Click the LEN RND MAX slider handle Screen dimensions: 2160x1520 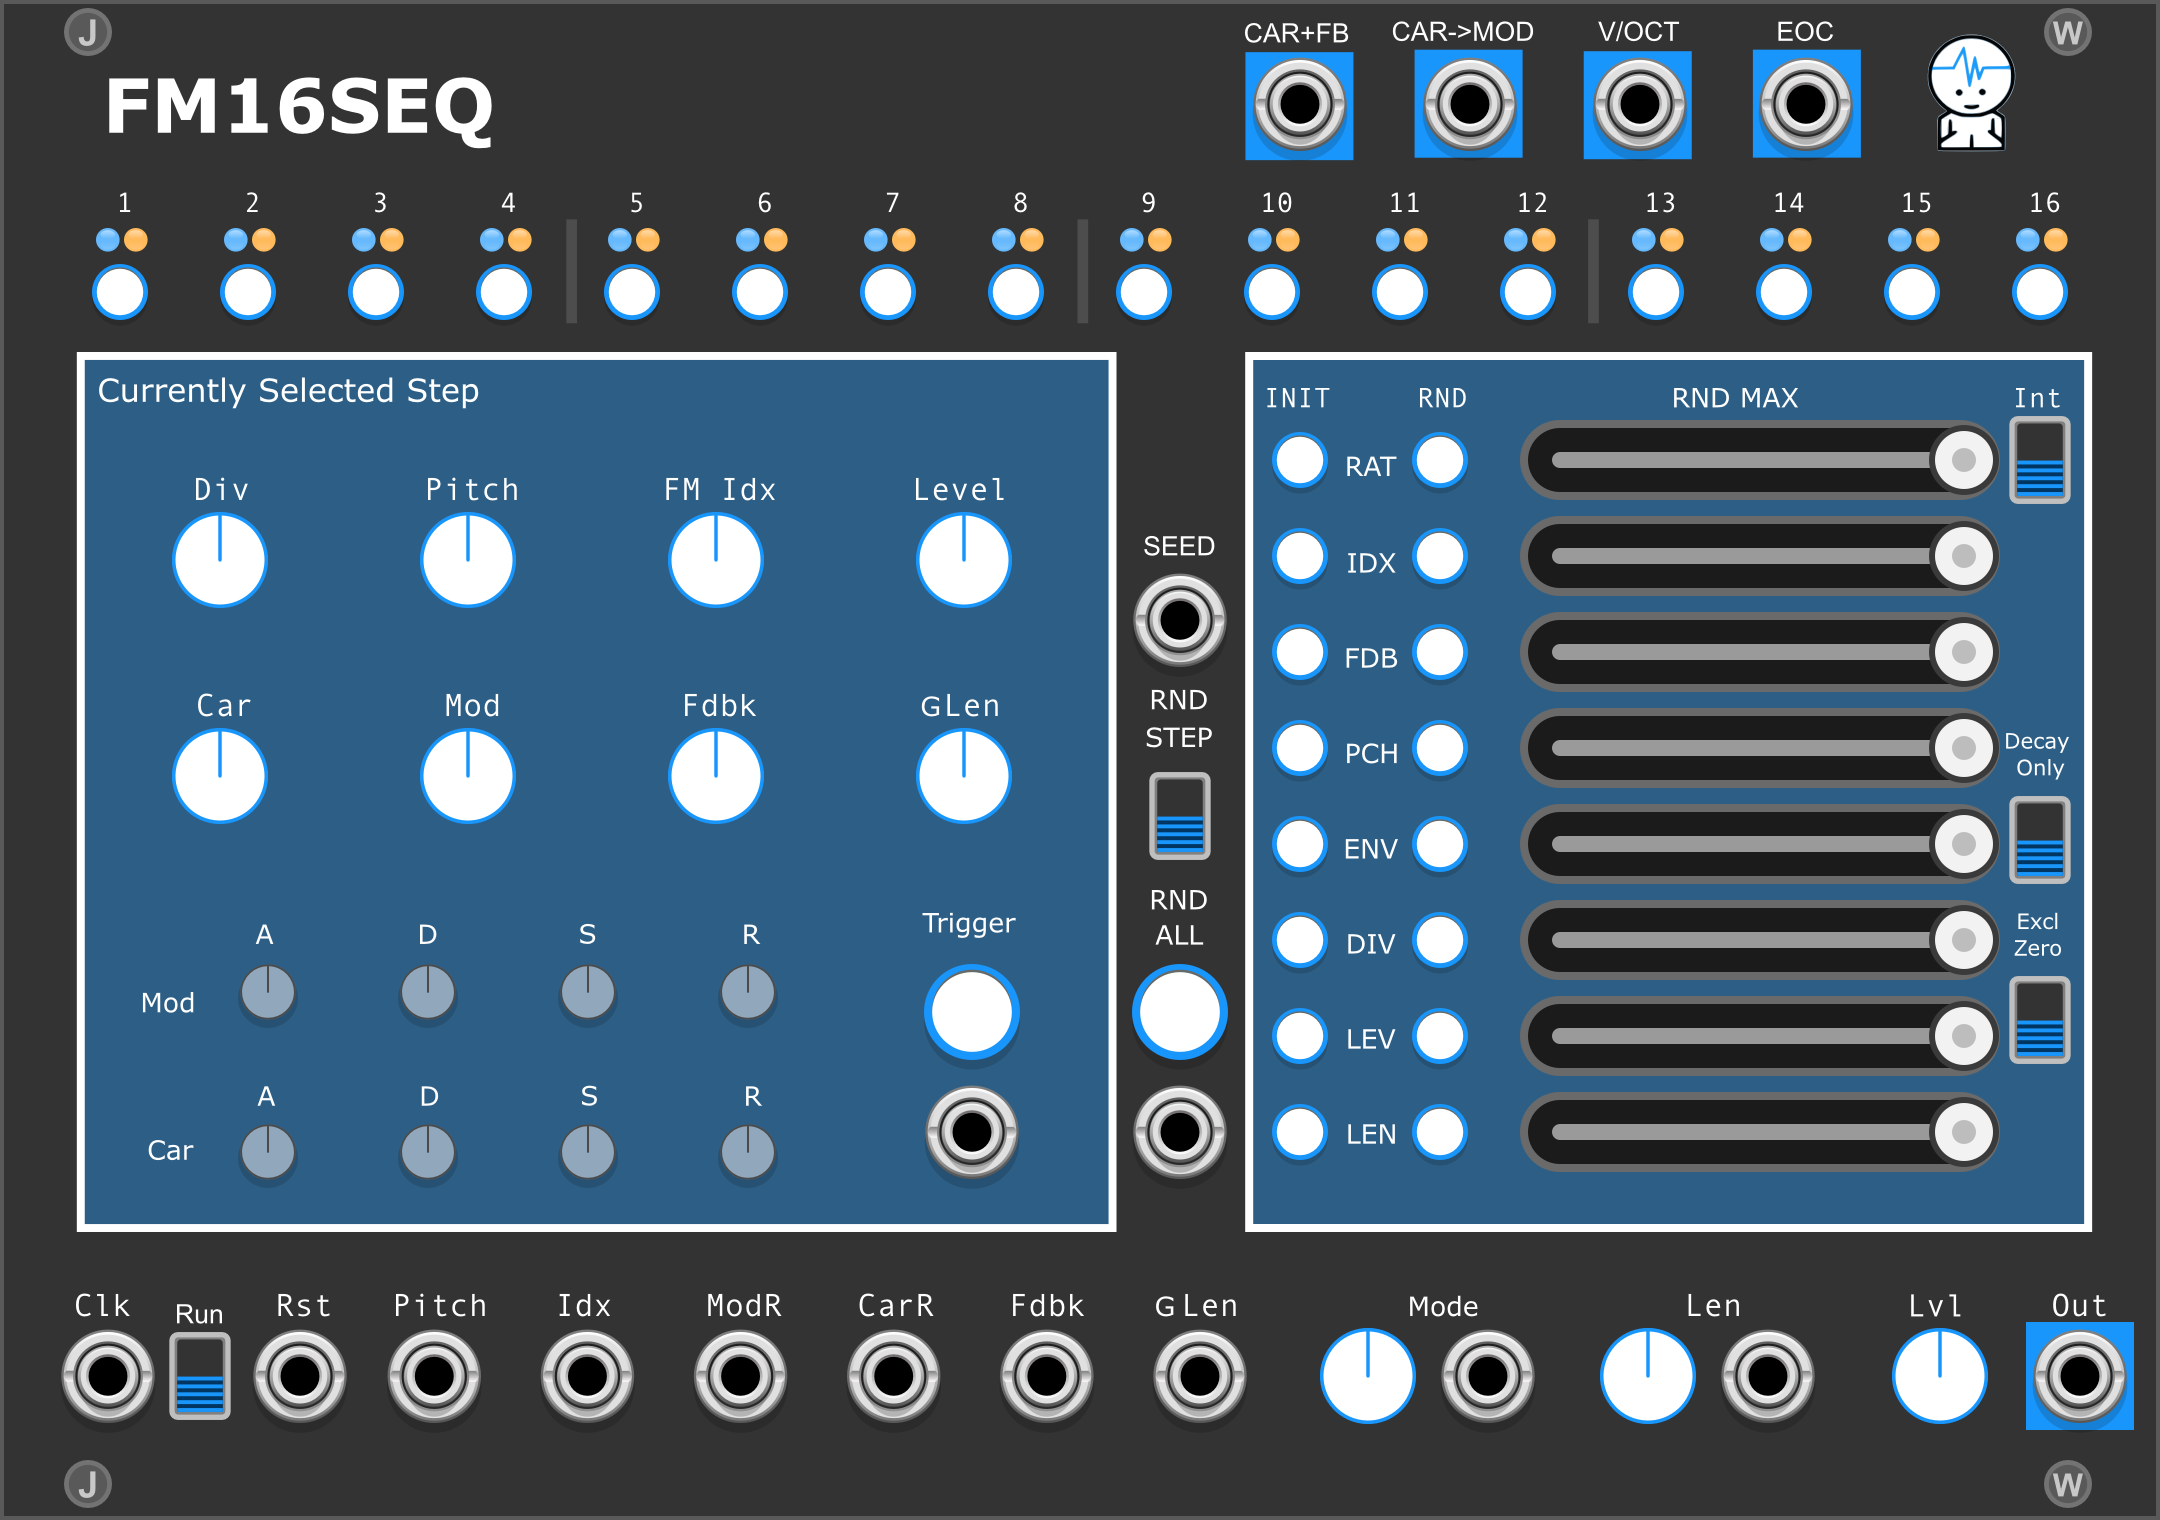coord(1963,1132)
